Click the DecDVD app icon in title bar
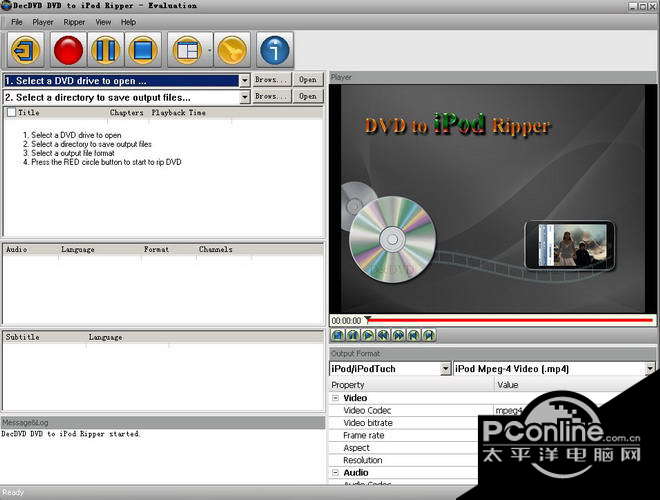This screenshot has height=500, width=660. coord(7,5)
